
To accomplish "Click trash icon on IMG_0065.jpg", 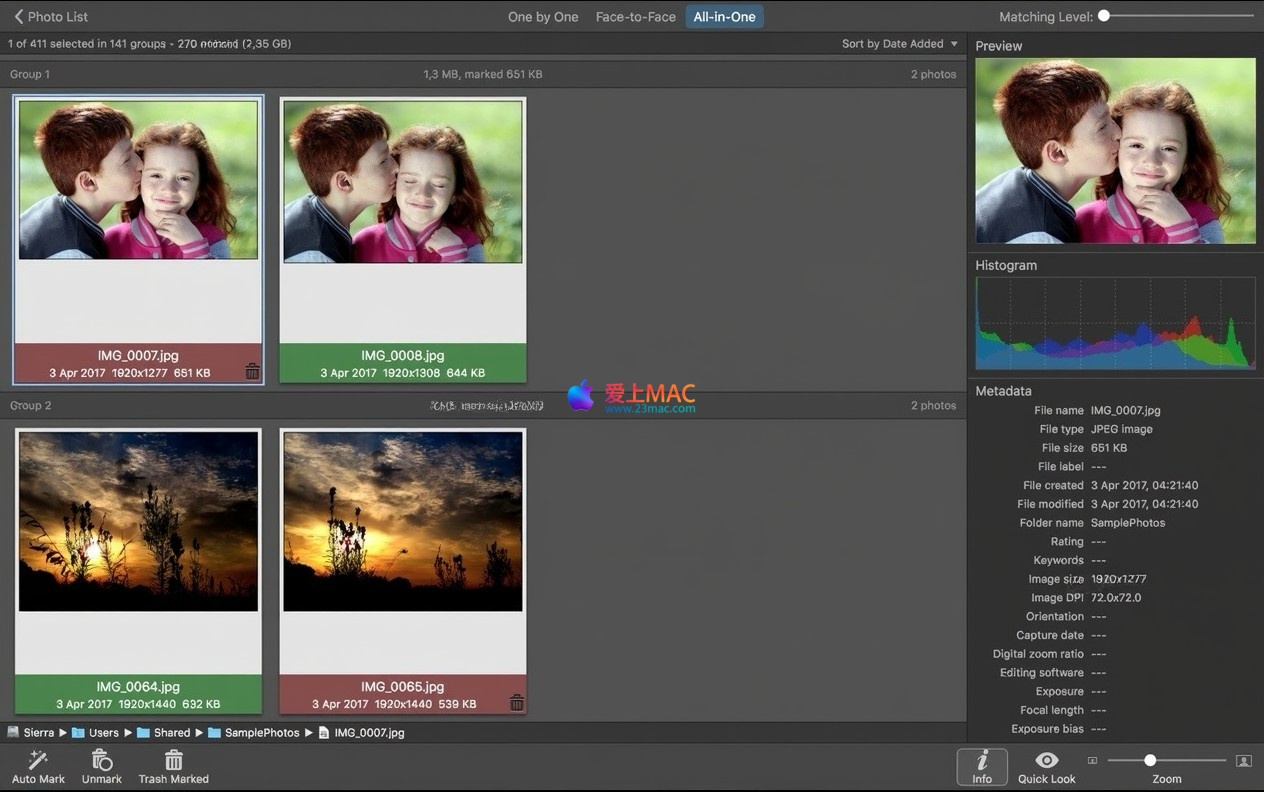I will click(x=517, y=703).
